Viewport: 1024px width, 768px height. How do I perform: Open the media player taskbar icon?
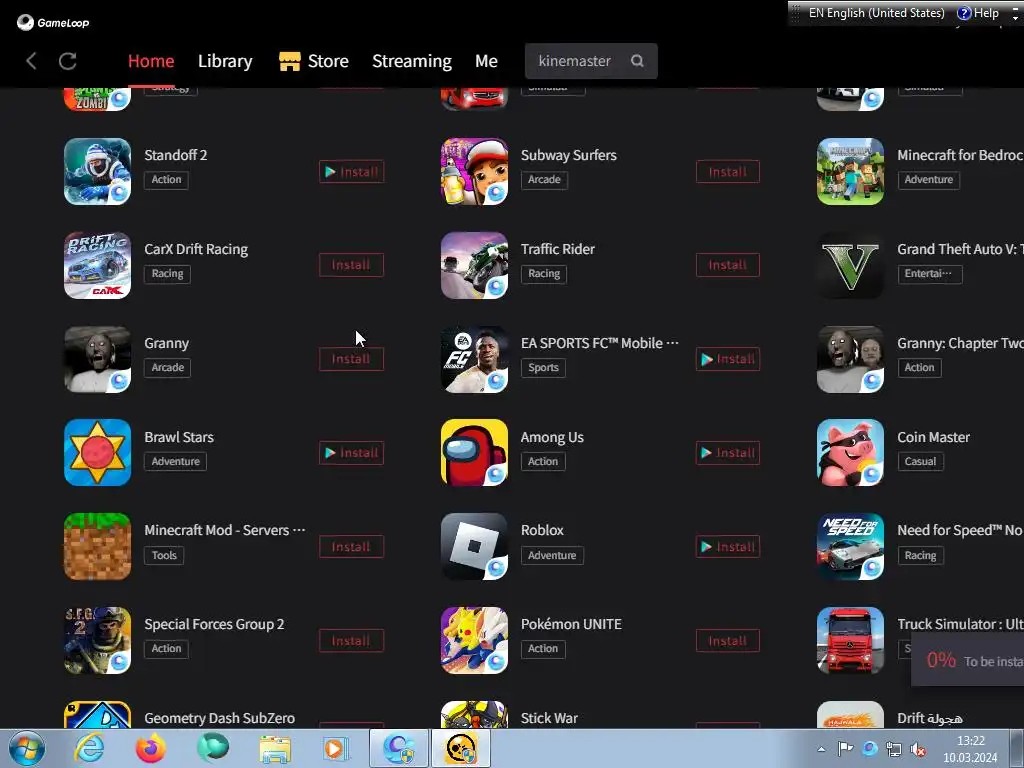pos(336,748)
